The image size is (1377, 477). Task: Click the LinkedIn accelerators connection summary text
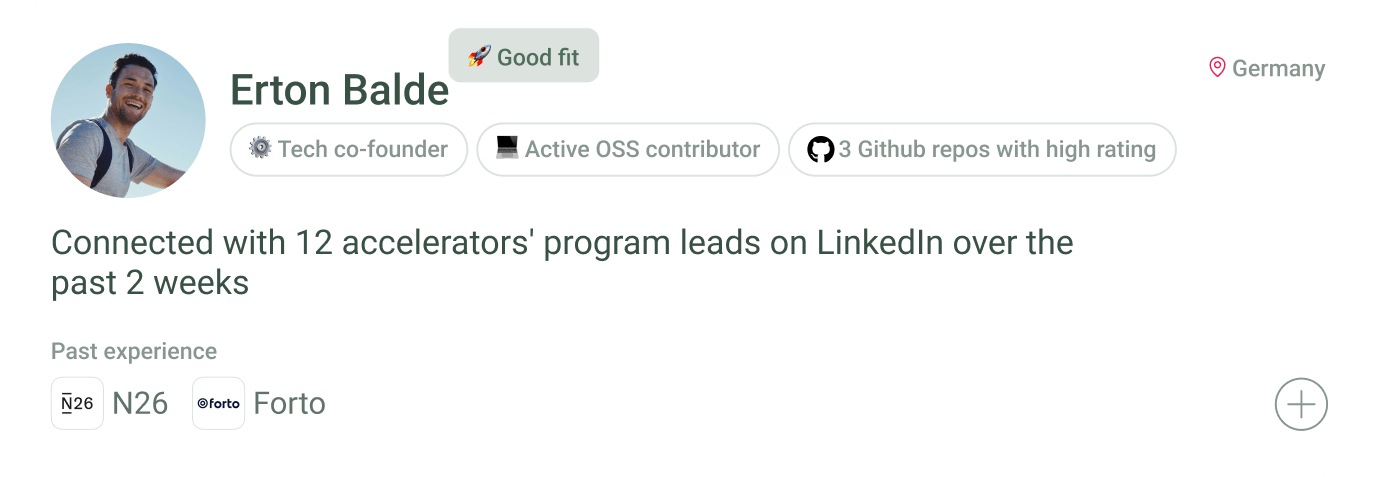tap(561, 243)
